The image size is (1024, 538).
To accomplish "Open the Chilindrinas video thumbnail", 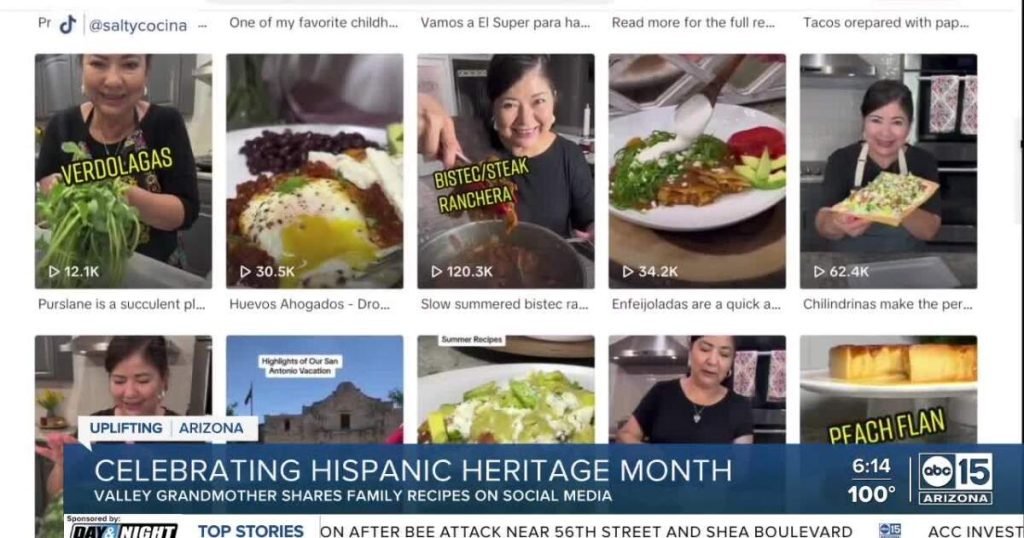I will (889, 171).
